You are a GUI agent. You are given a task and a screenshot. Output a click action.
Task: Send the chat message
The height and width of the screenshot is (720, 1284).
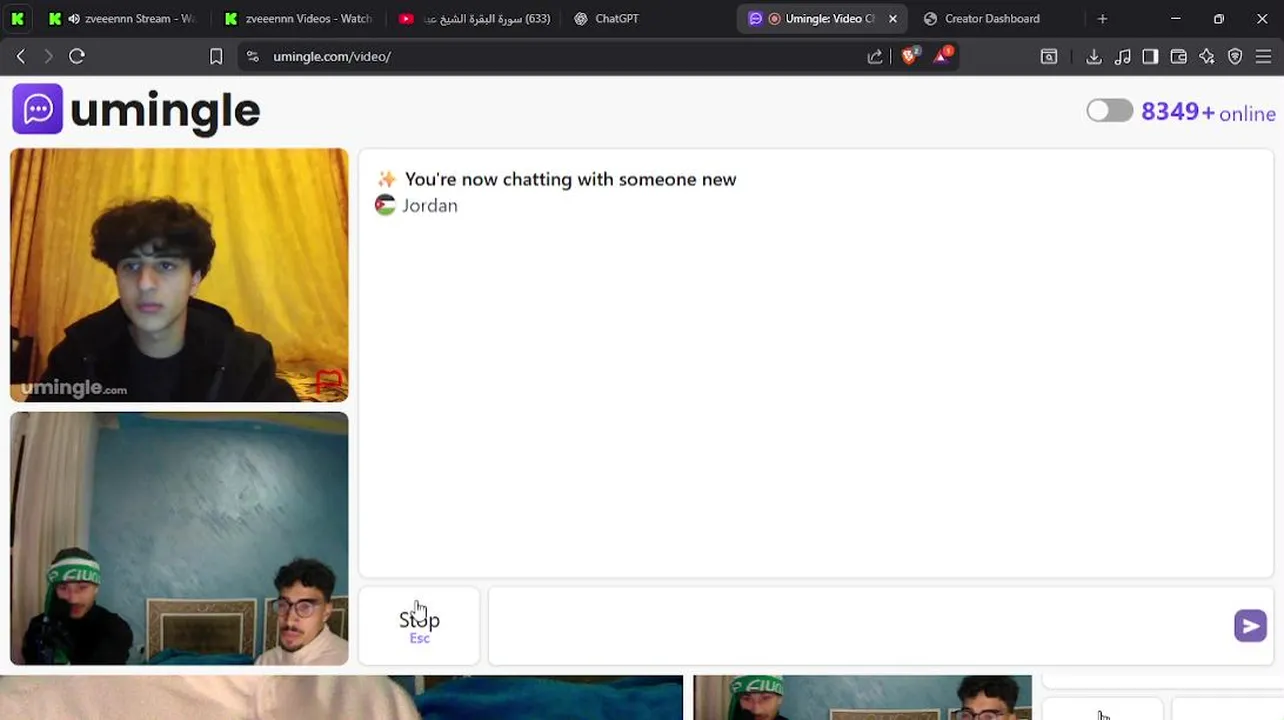point(1250,626)
